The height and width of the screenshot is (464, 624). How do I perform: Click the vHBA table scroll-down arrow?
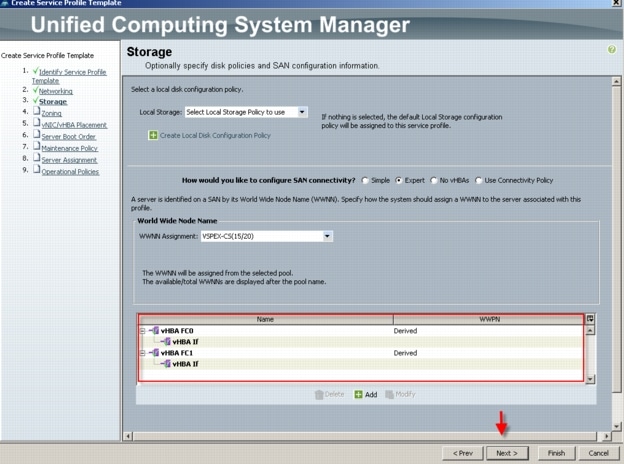(590, 379)
